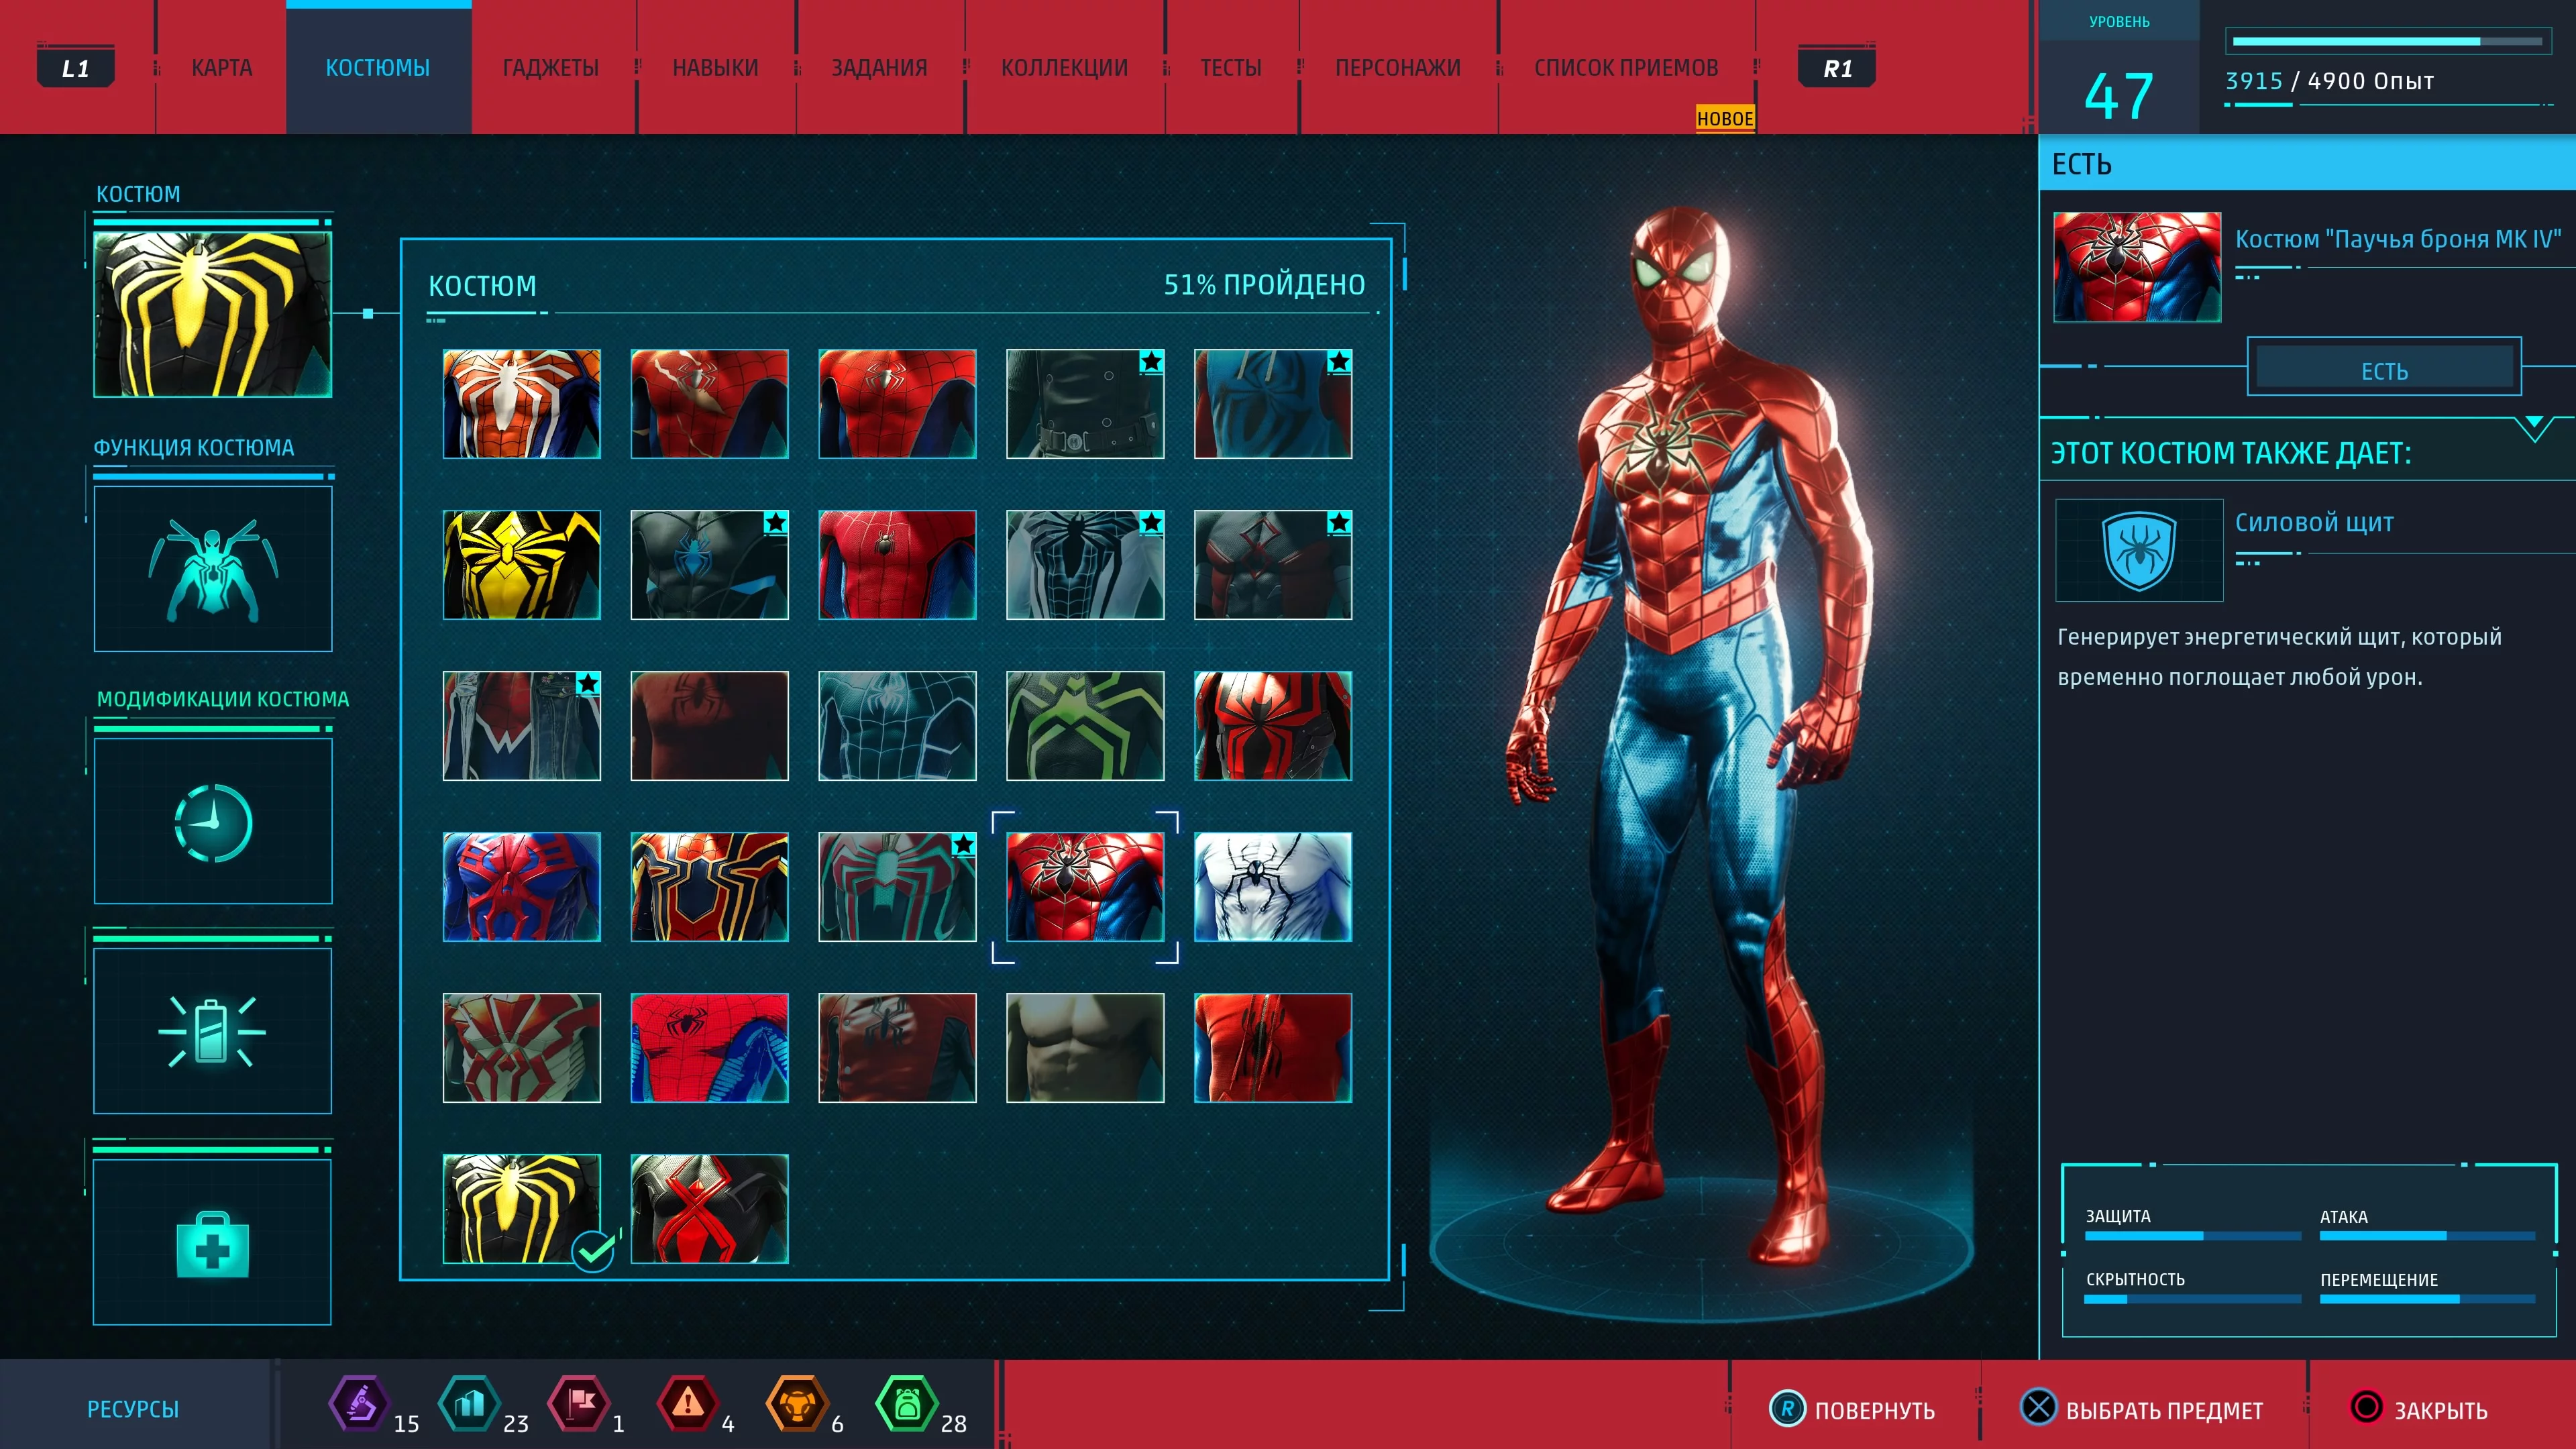Viewport: 2576px width, 1449px height.
Task: Select the cel-shaded Vintage Comic suit thumbnail
Action: 710,1048
